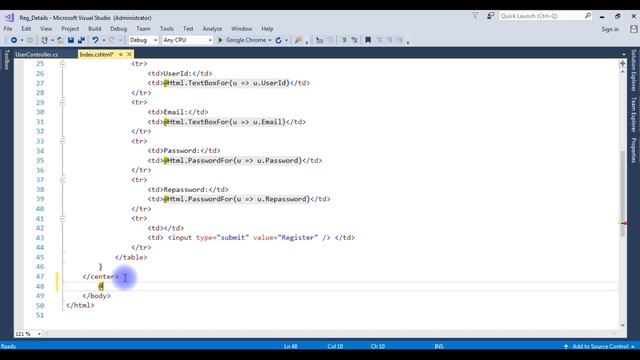The width and height of the screenshot is (640, 360).
Task: Open the Project menu
Action: pyautogui.click(x=70, y=29)
